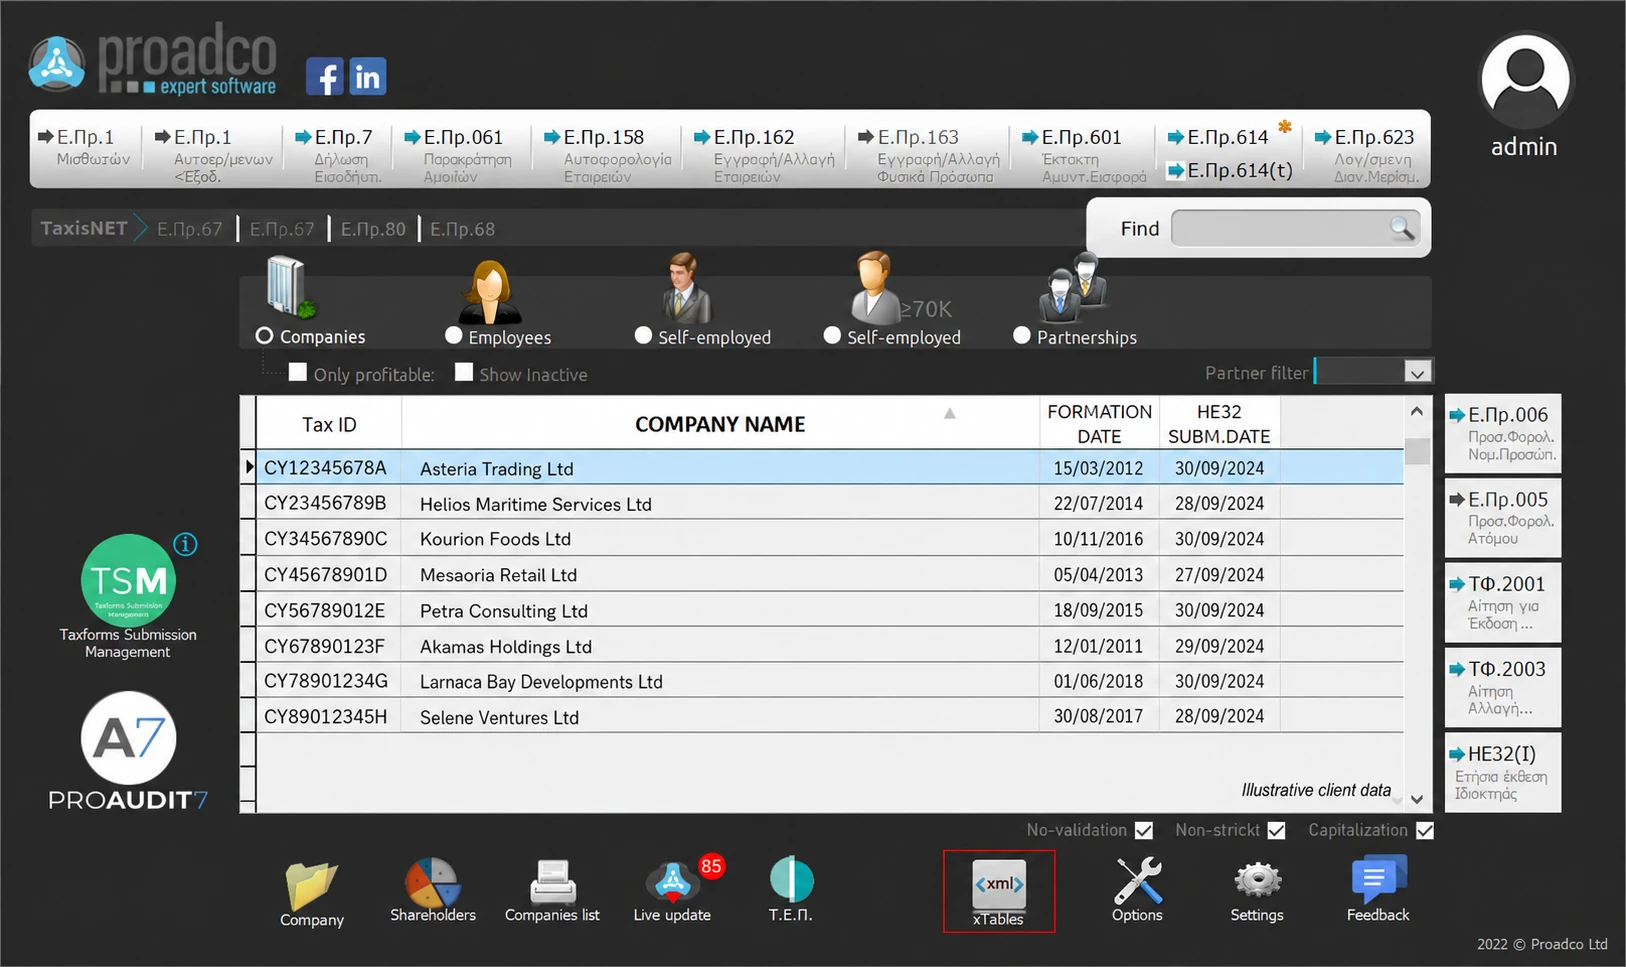Open Taxforms Submission Management (TSM) icon
The image size is (1626, 967).
[128, 581]
